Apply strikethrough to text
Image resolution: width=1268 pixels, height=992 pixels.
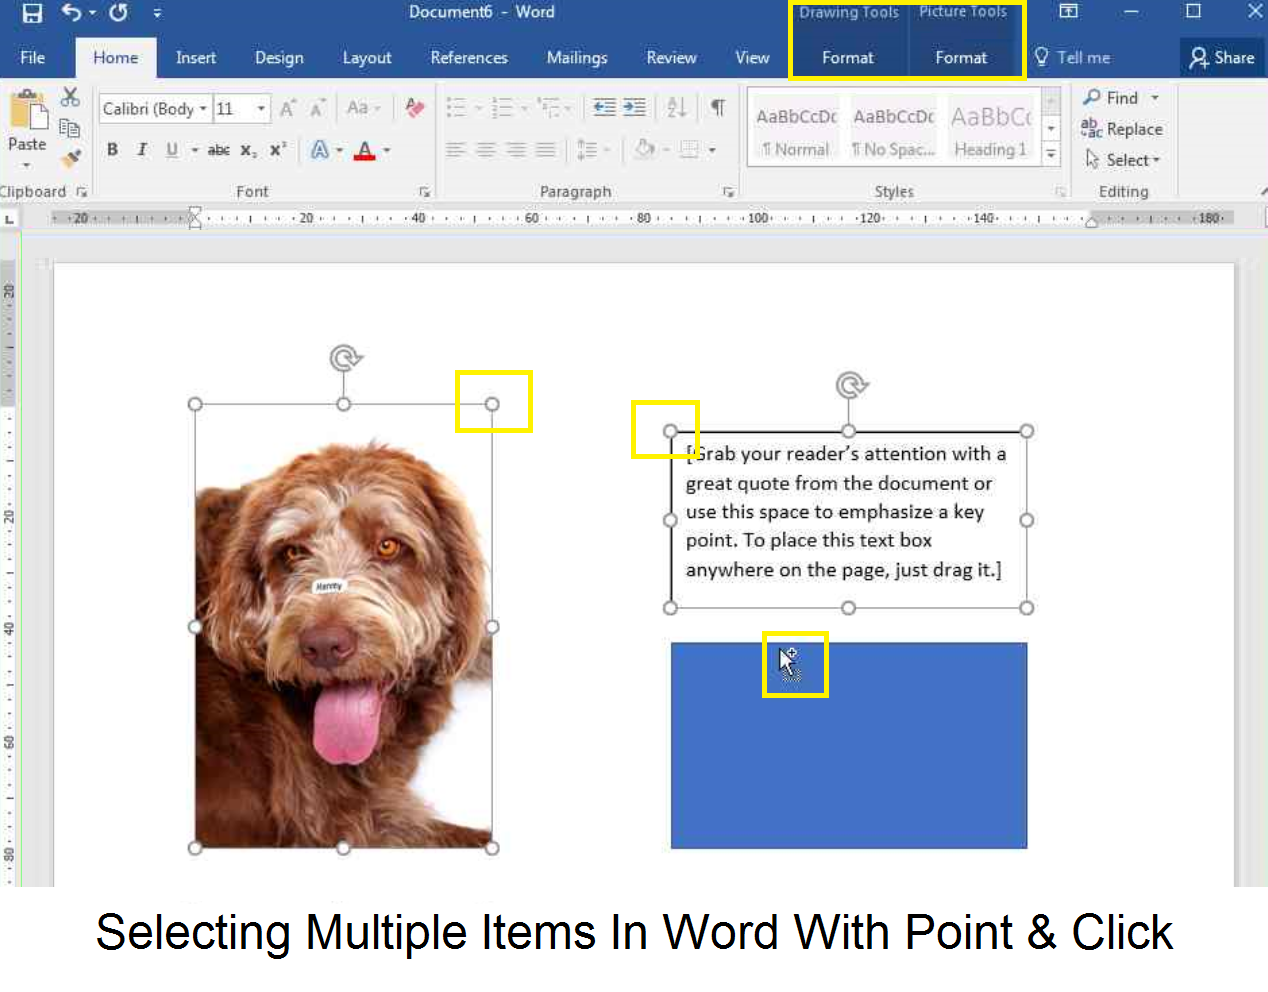(219, 150)
